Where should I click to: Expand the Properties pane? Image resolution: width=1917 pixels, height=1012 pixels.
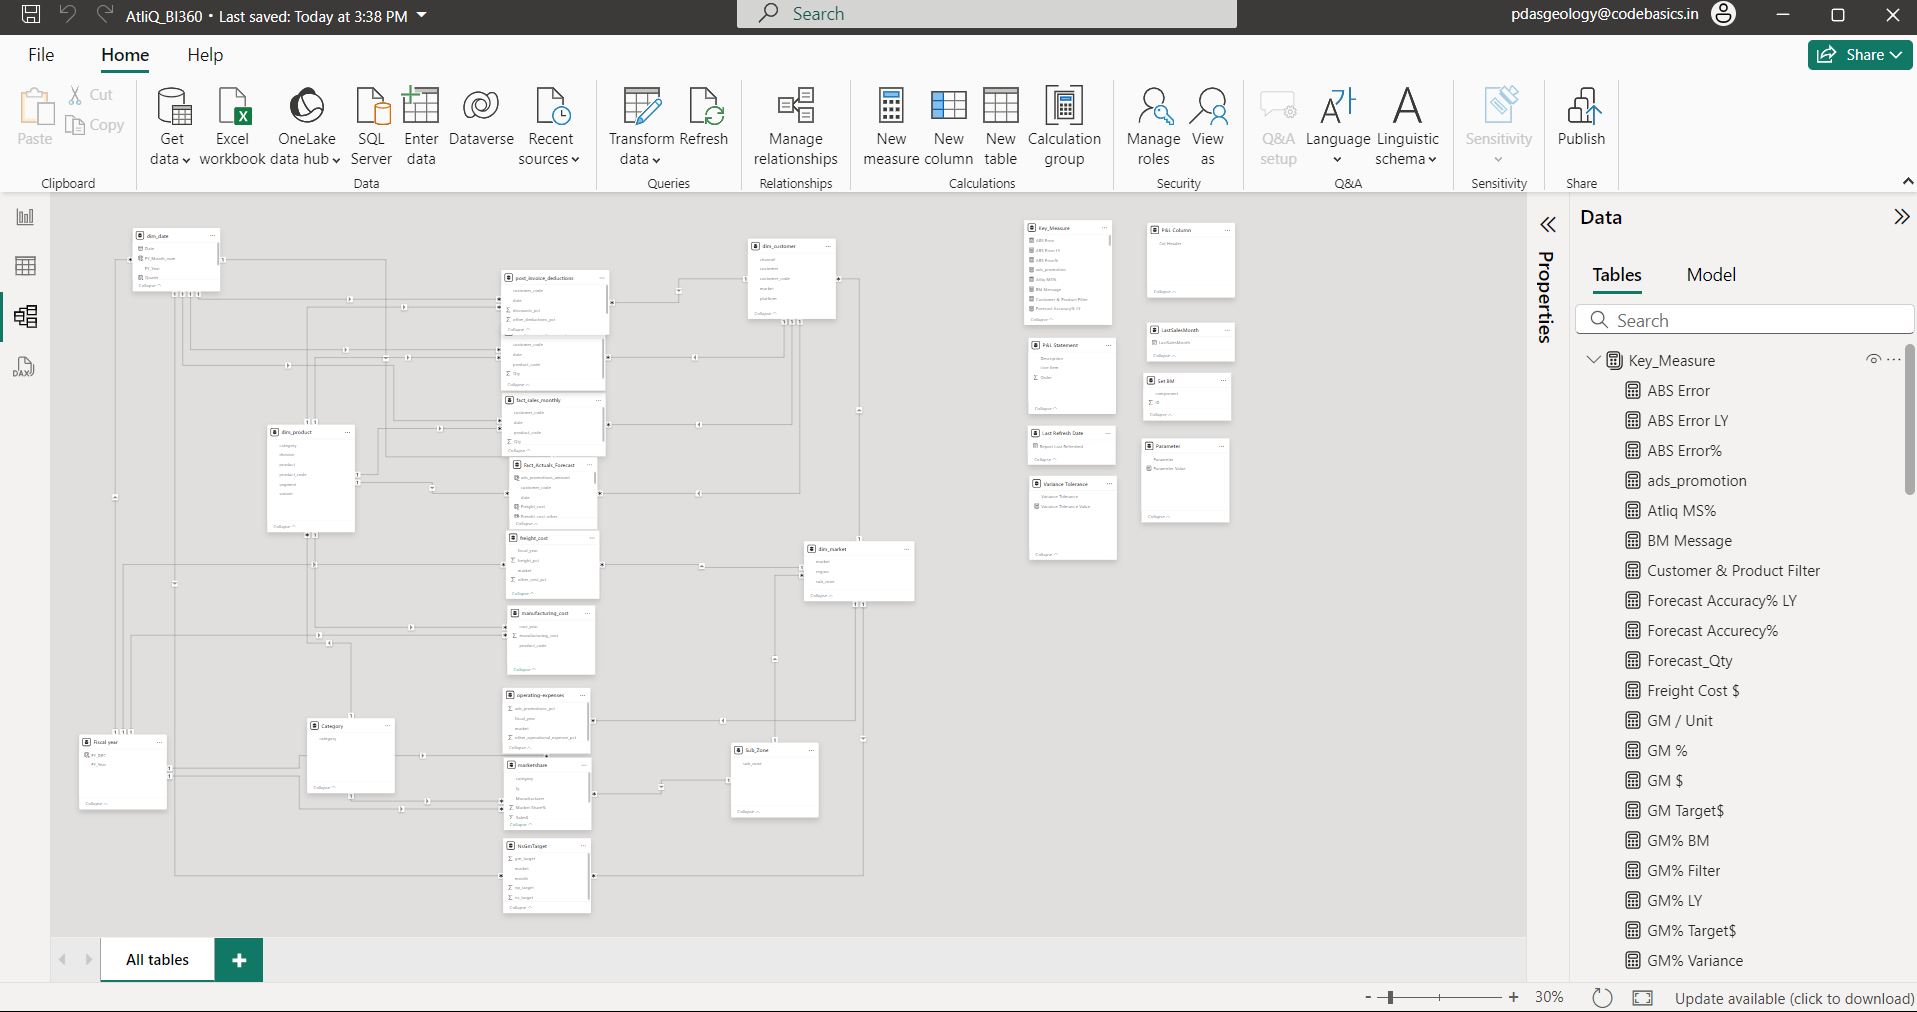click(x=1547, y=225)
